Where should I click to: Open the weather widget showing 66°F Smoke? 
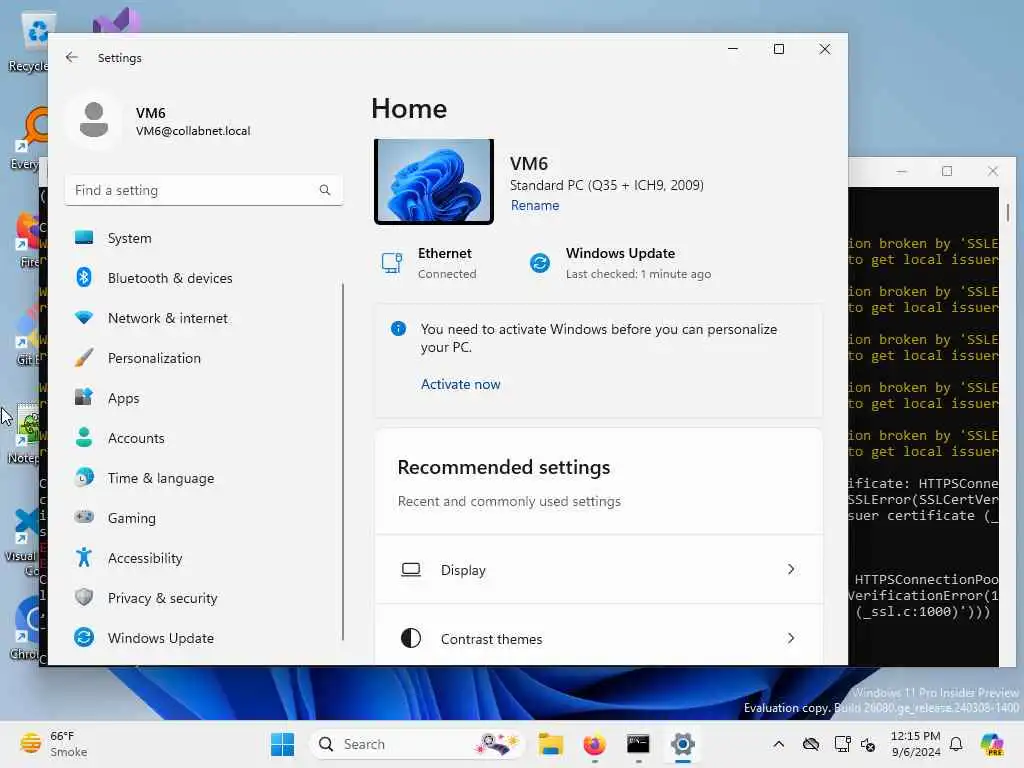(x=54, y=744)
